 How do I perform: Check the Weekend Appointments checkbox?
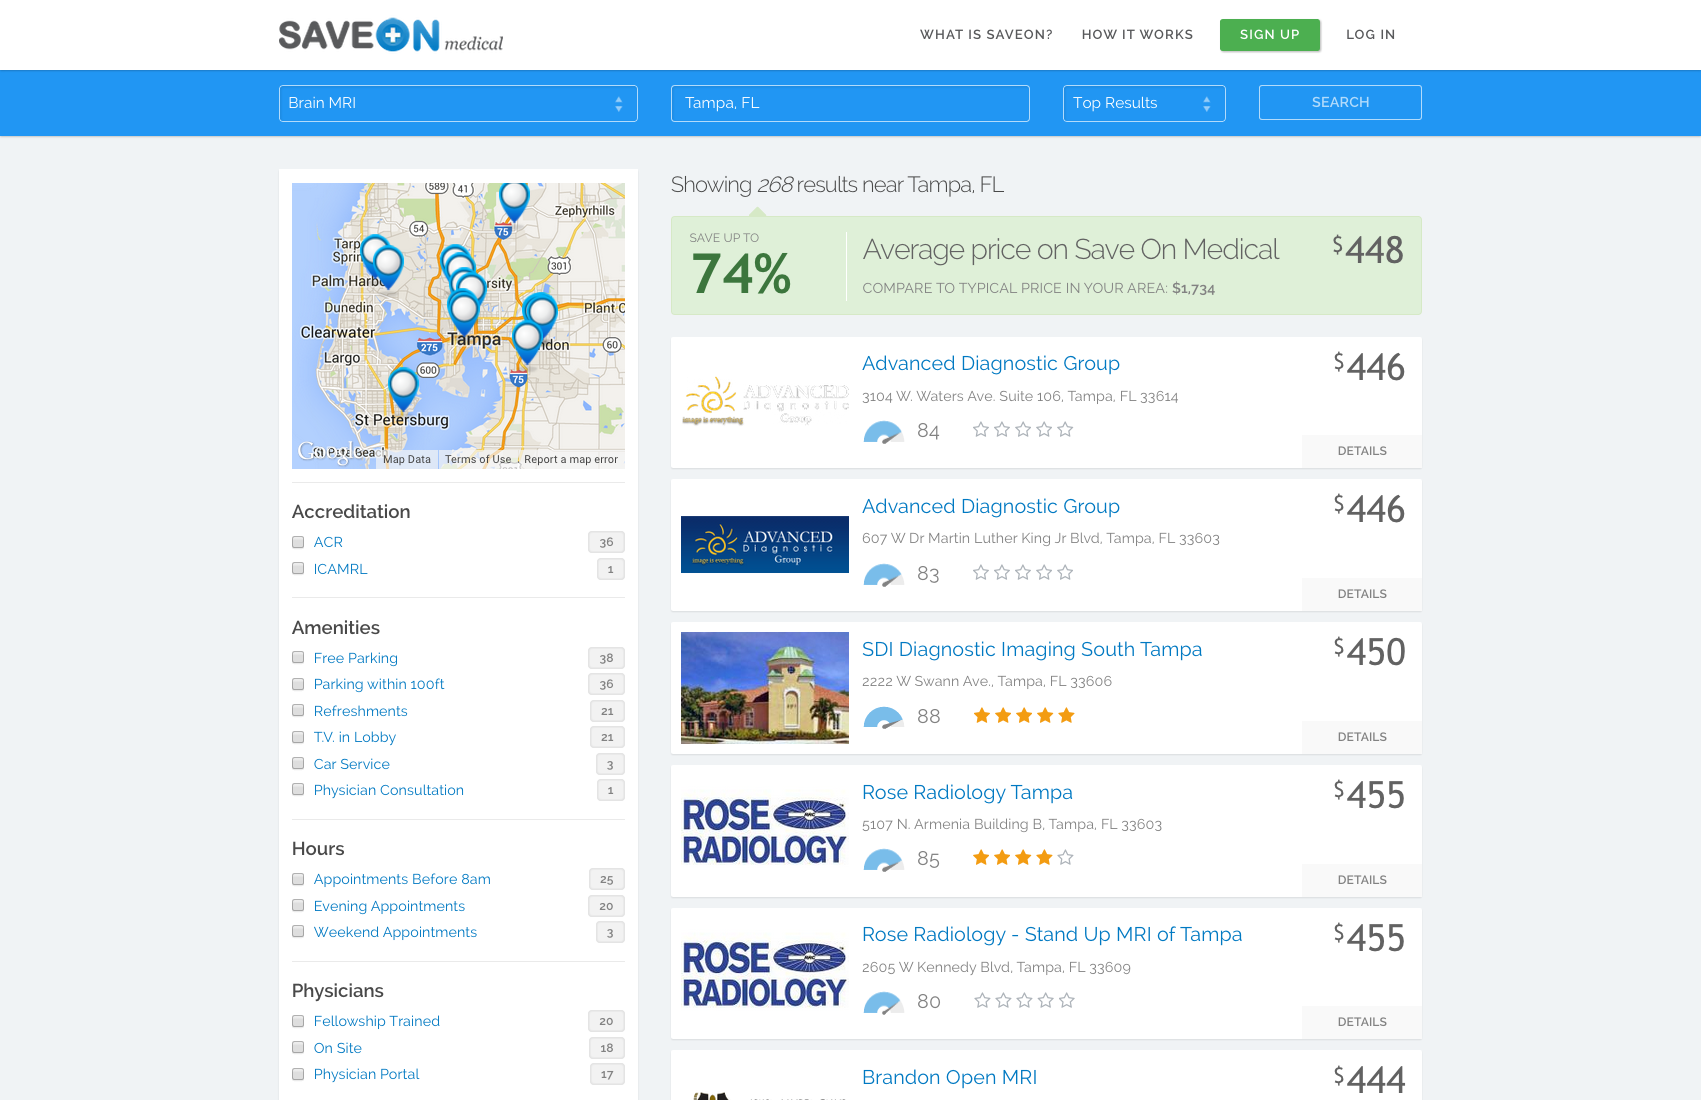tap(298, 931)
